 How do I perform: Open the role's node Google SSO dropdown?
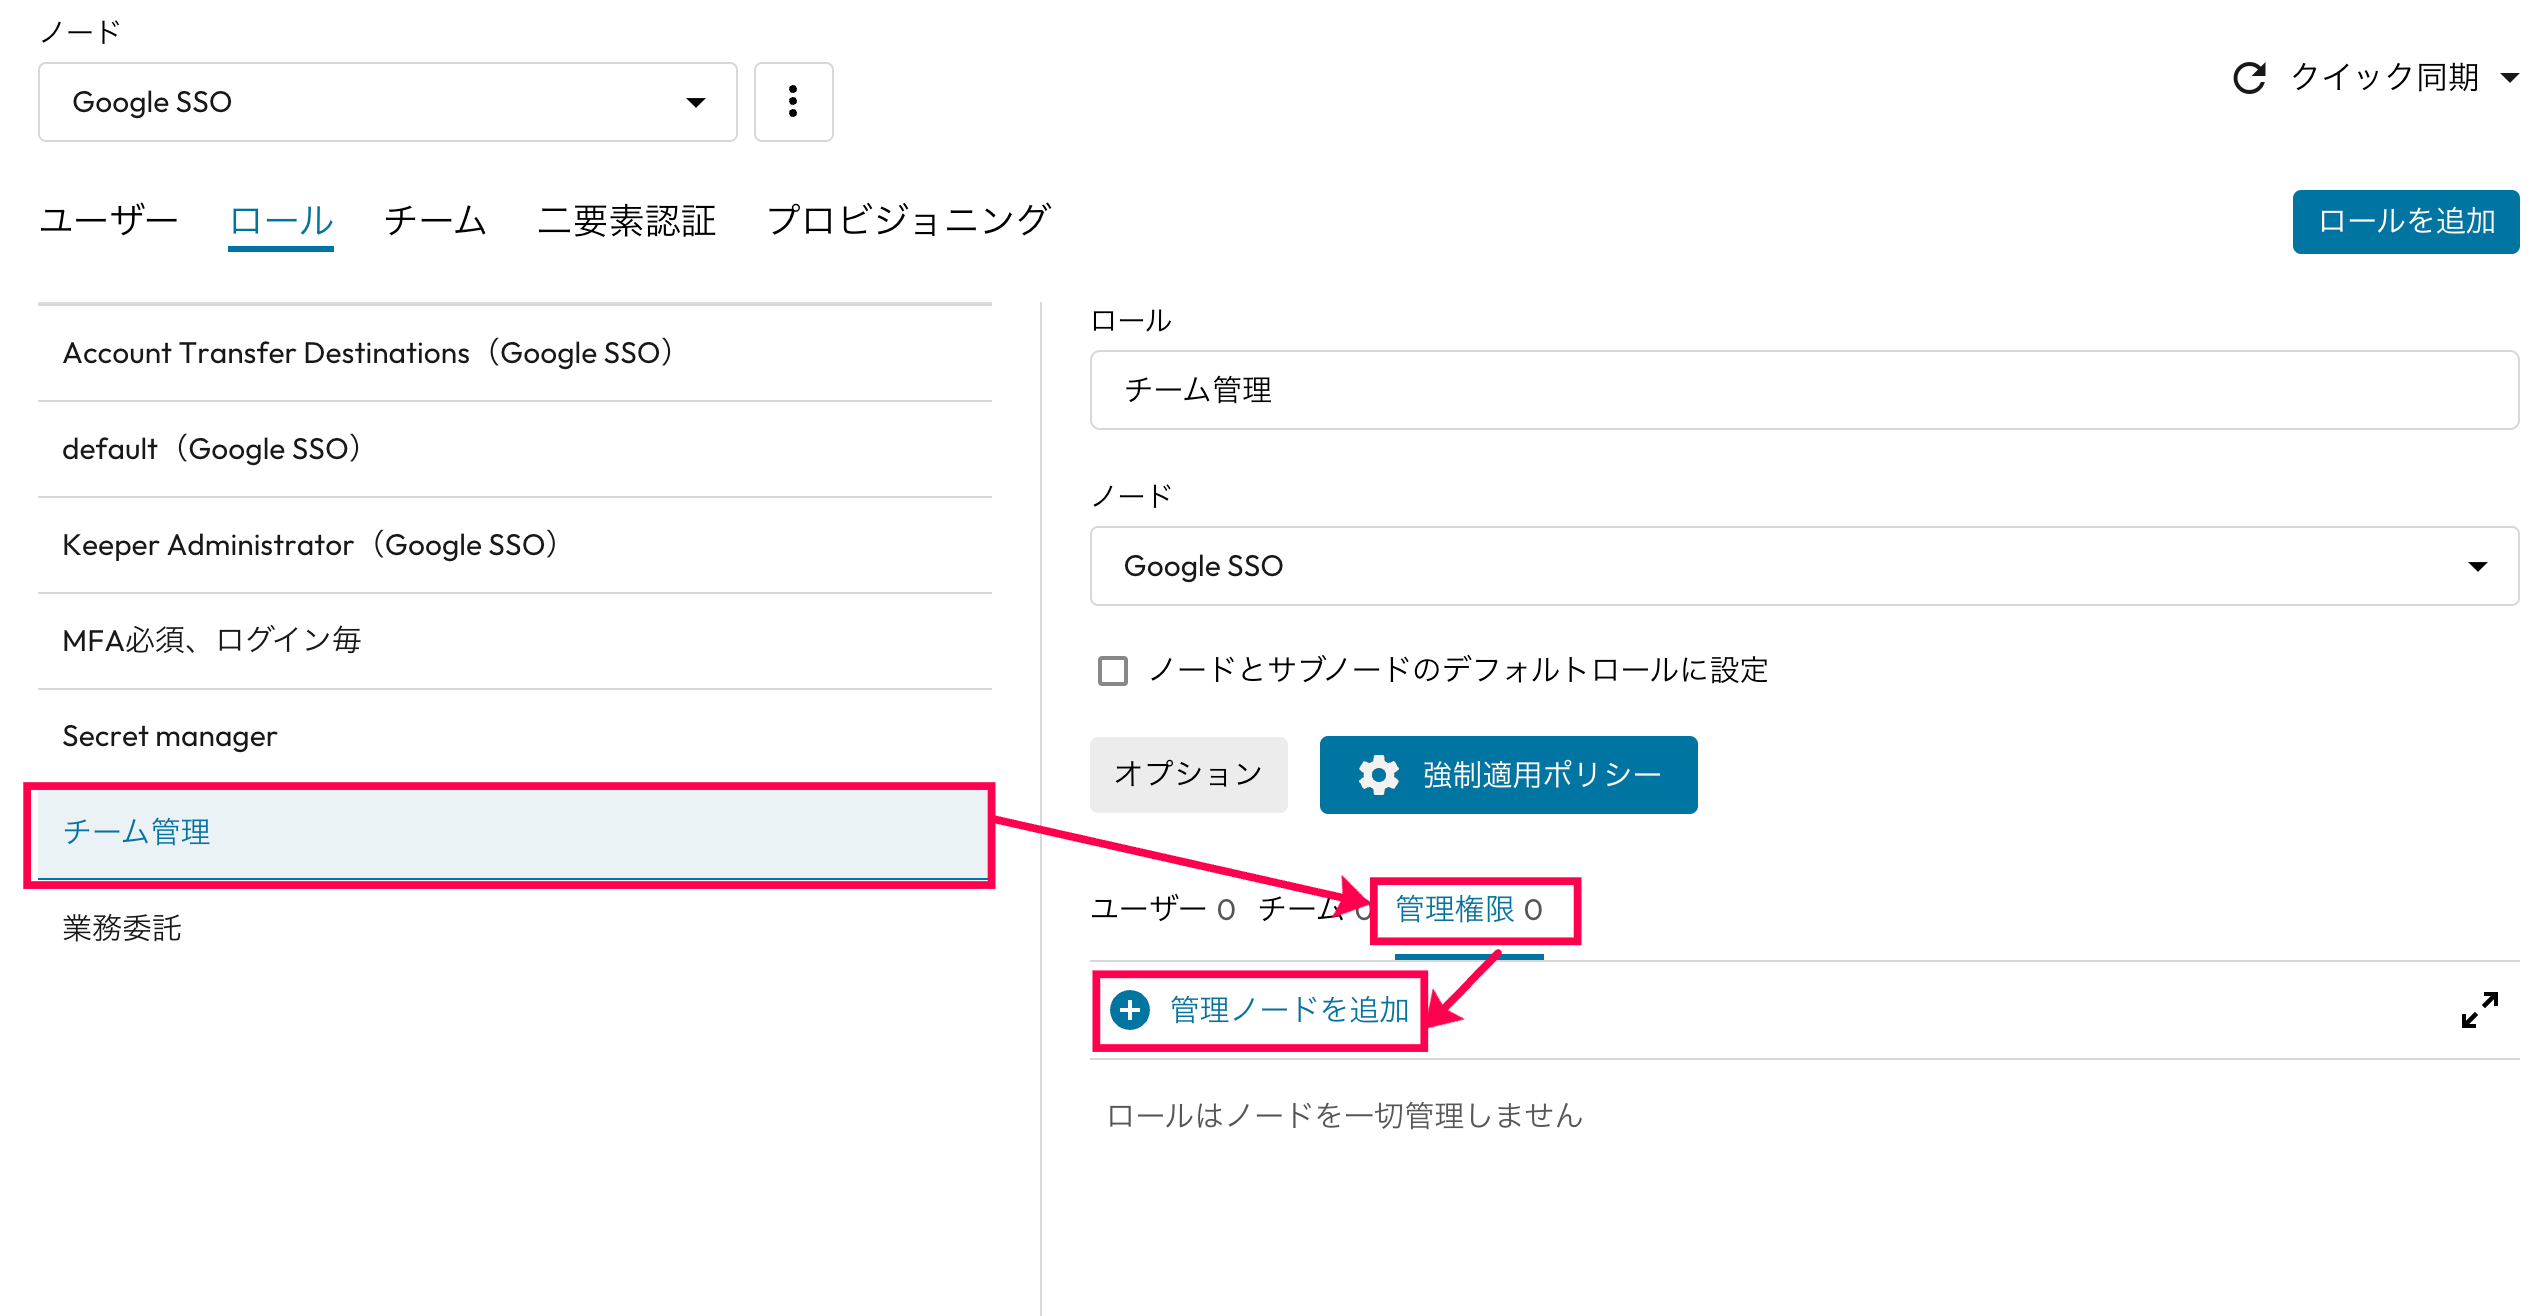pyautogui.click(x=1804, y=566)
